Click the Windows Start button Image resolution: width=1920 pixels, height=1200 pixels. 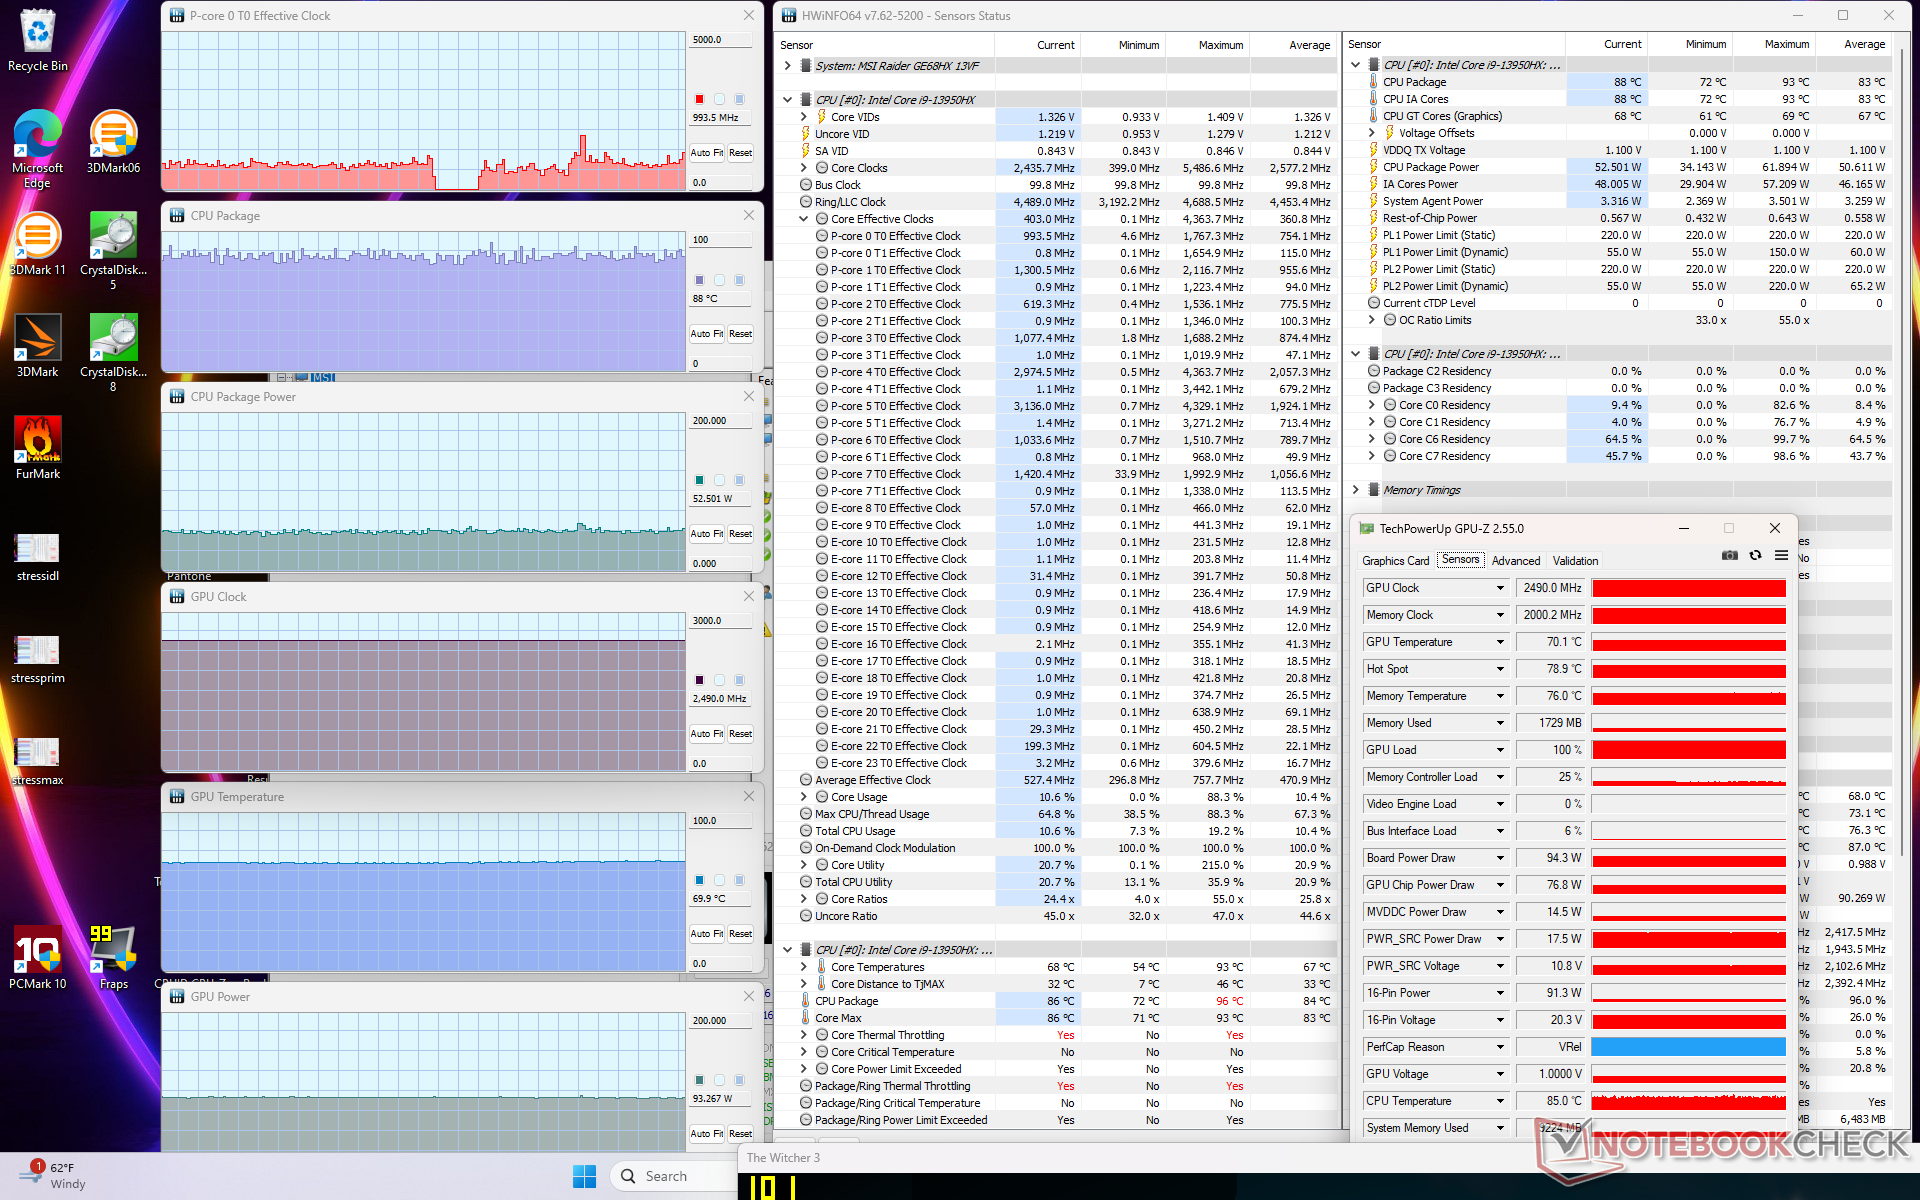(x=584, y=1176)
